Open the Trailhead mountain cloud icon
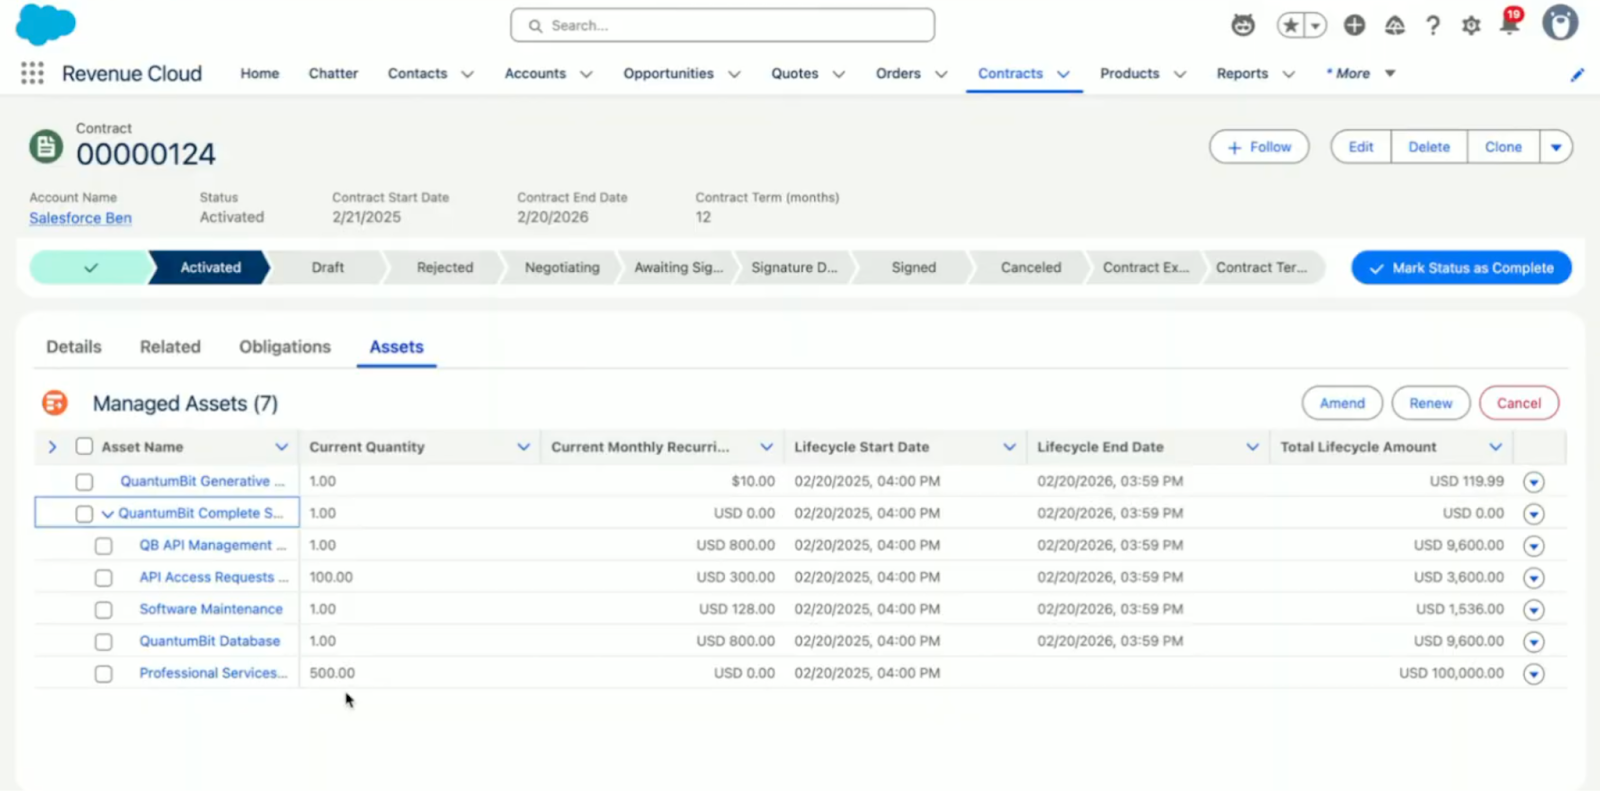Viewport: 1600px width, 791px height. [1394, 26]
